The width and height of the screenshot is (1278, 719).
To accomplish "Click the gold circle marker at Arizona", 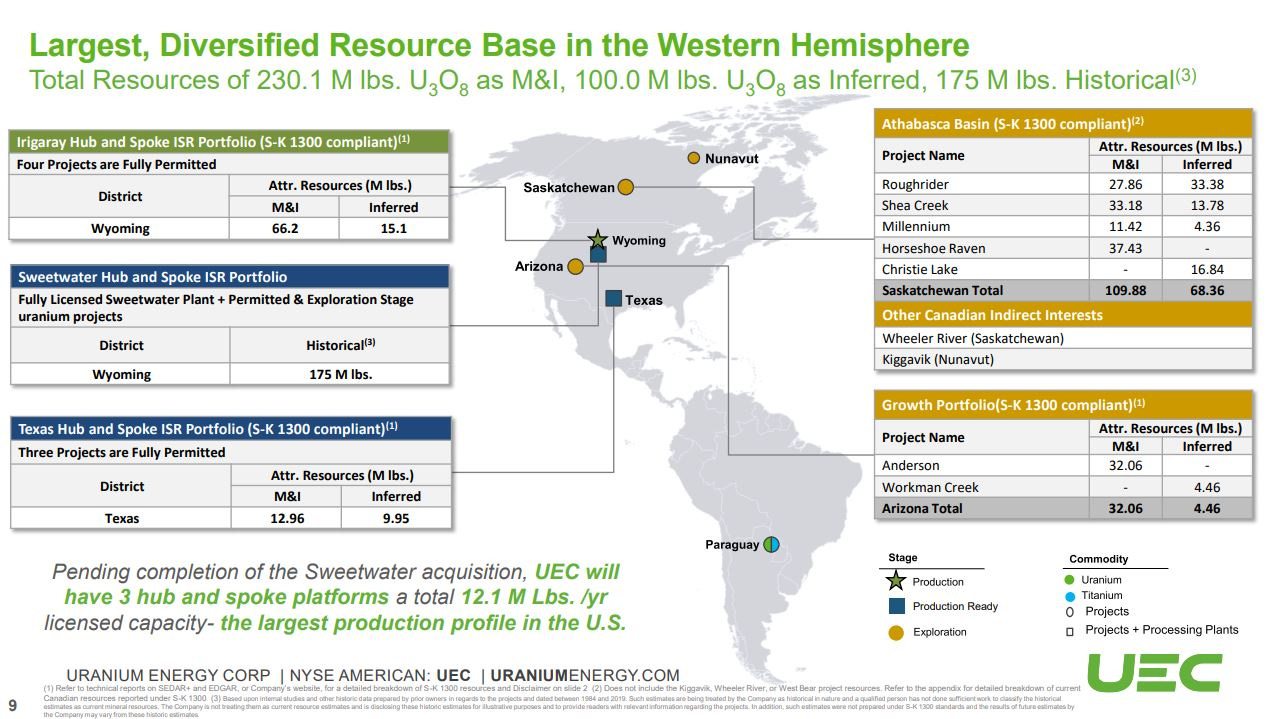I will click(575, 267).
